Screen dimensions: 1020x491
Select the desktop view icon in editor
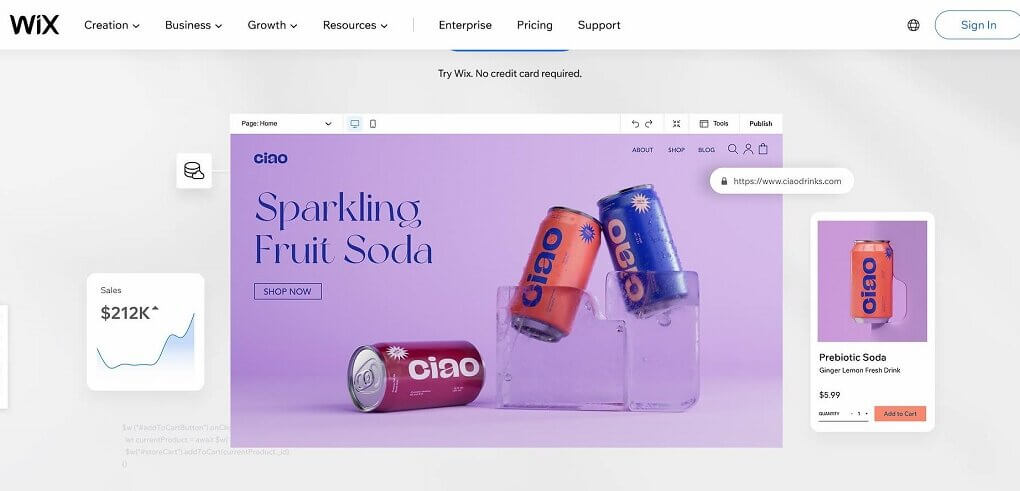coord(355,124)
